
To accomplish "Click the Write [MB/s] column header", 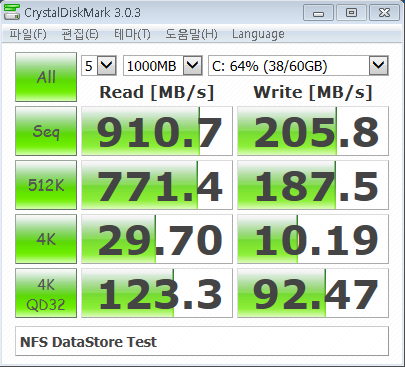I will (313, 92).
